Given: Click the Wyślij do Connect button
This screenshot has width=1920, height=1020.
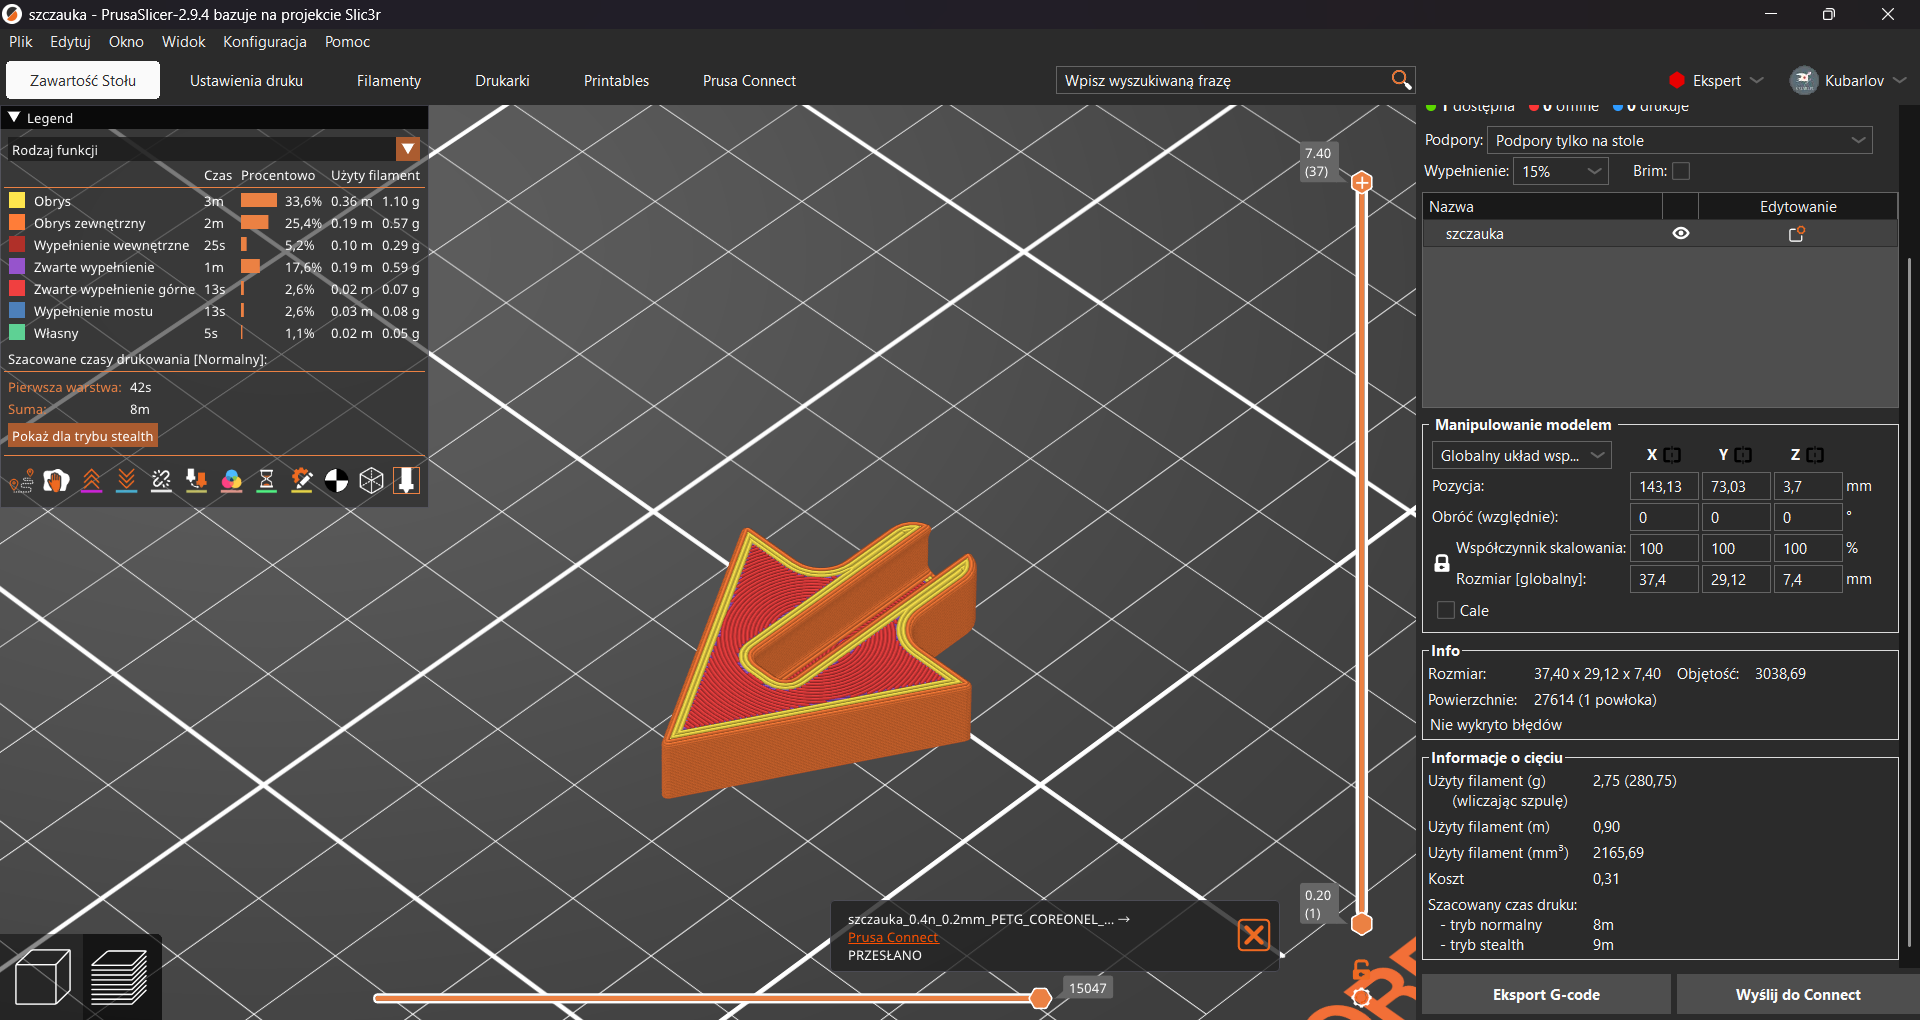Looking at the screenshot, I should (x=1798, y=995).
